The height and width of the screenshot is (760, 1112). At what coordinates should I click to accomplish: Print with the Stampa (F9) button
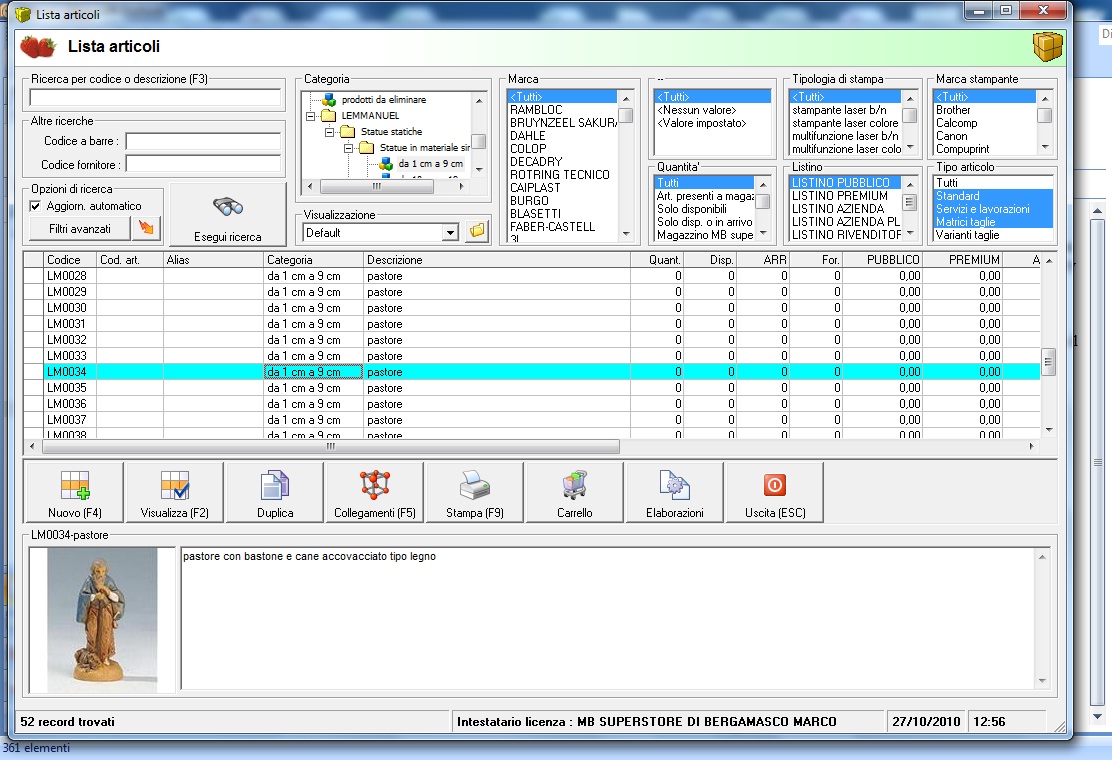(474, 493)
